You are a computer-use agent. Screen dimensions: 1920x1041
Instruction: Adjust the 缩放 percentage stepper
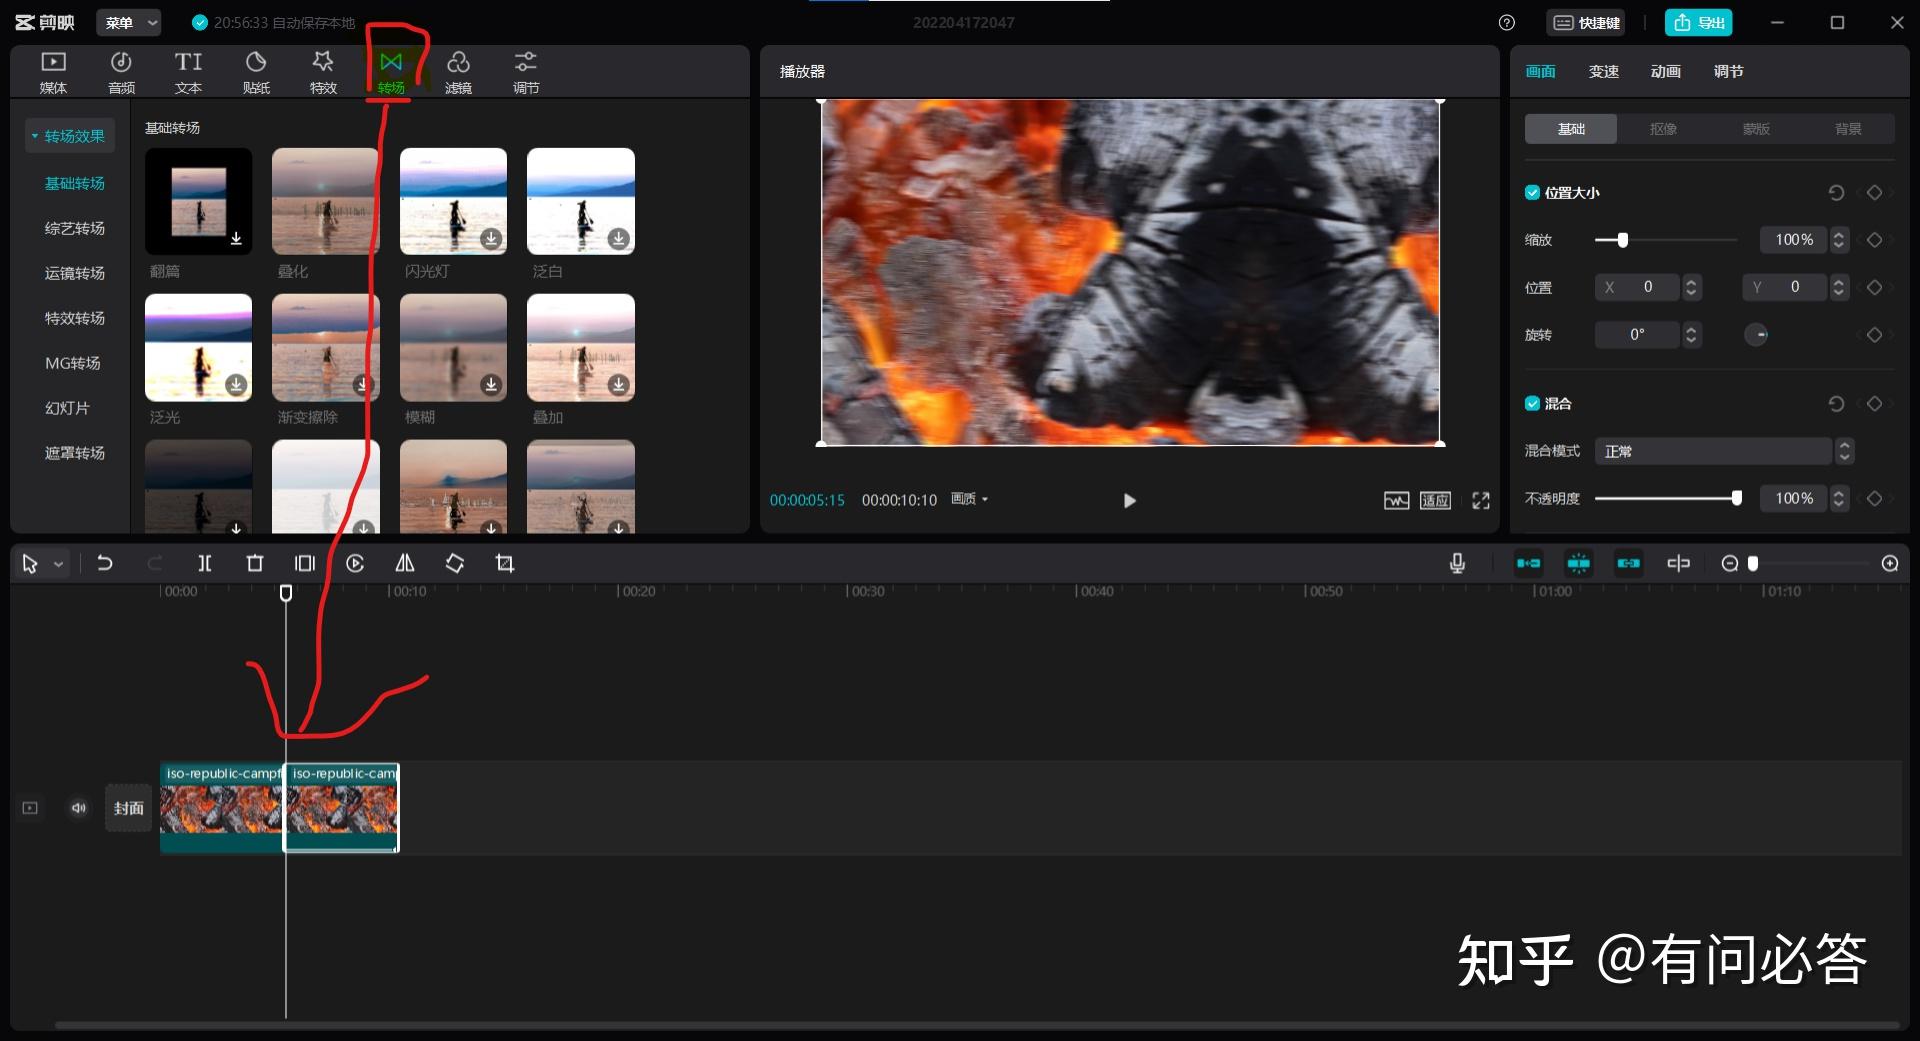coord(1838,239)
